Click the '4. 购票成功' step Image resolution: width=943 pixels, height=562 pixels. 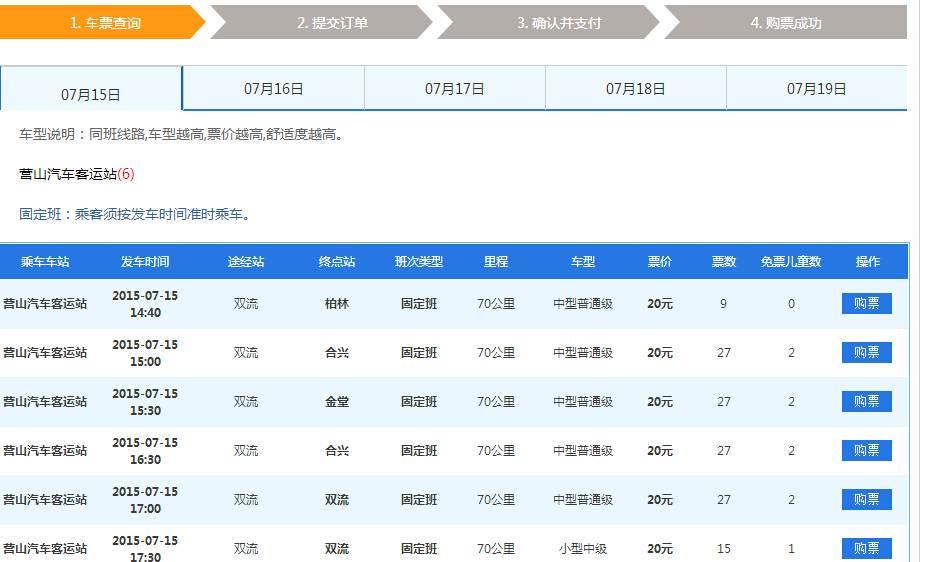pyautogui.click(x=786, y=23)
